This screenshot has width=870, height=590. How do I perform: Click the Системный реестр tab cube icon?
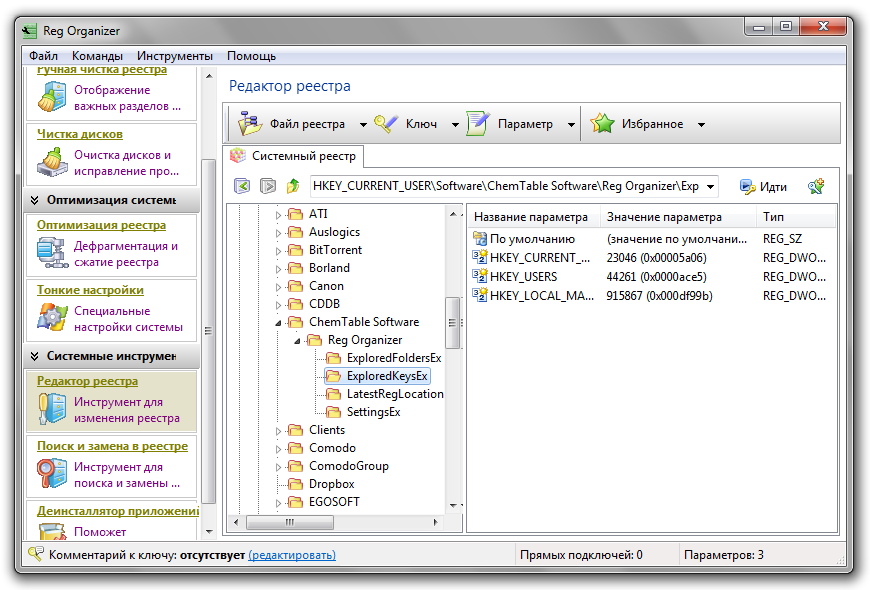238,156
